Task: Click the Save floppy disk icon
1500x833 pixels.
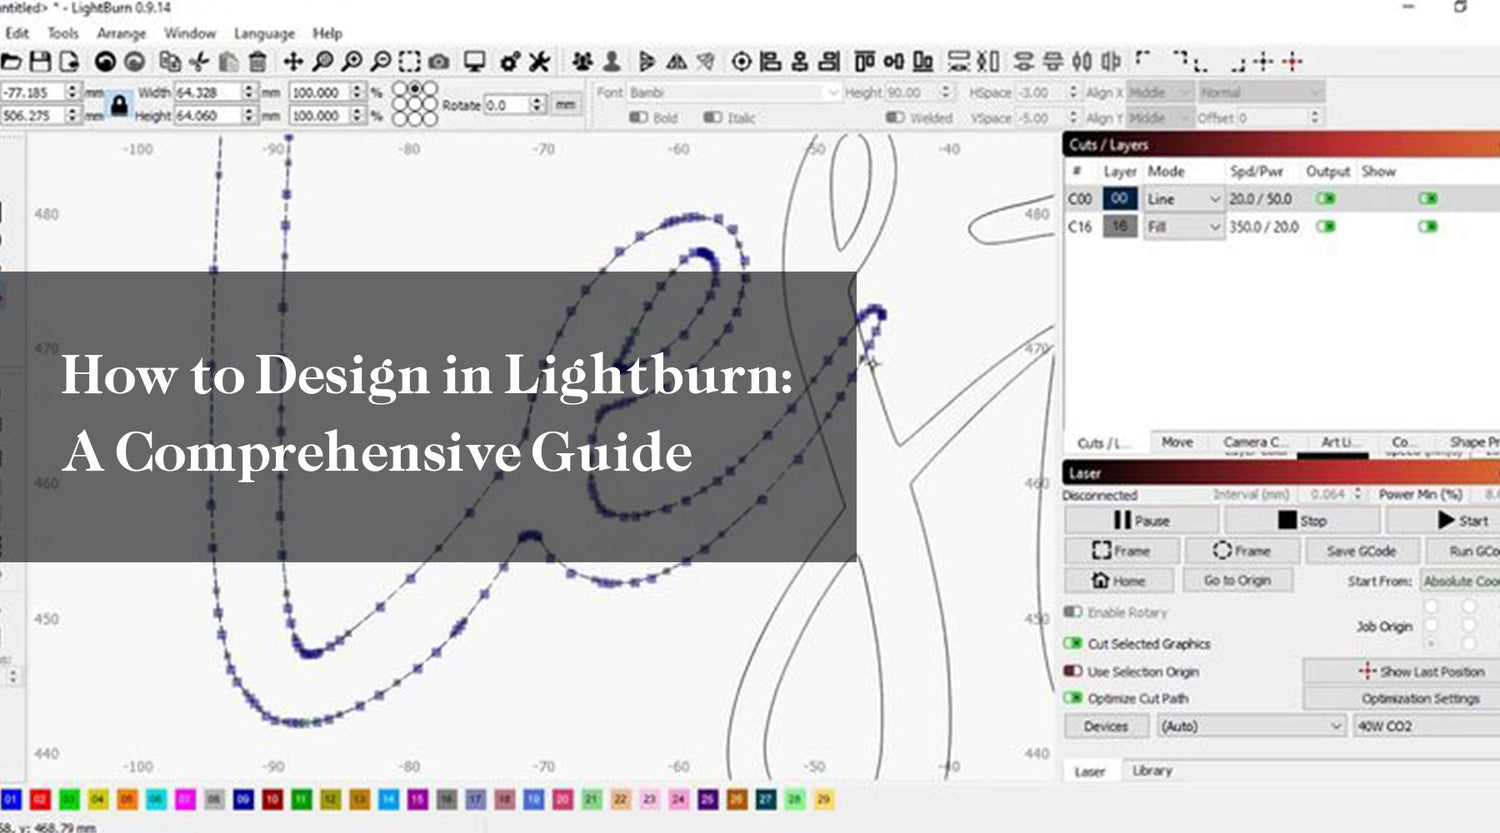Action: click(x=40, y=62)
